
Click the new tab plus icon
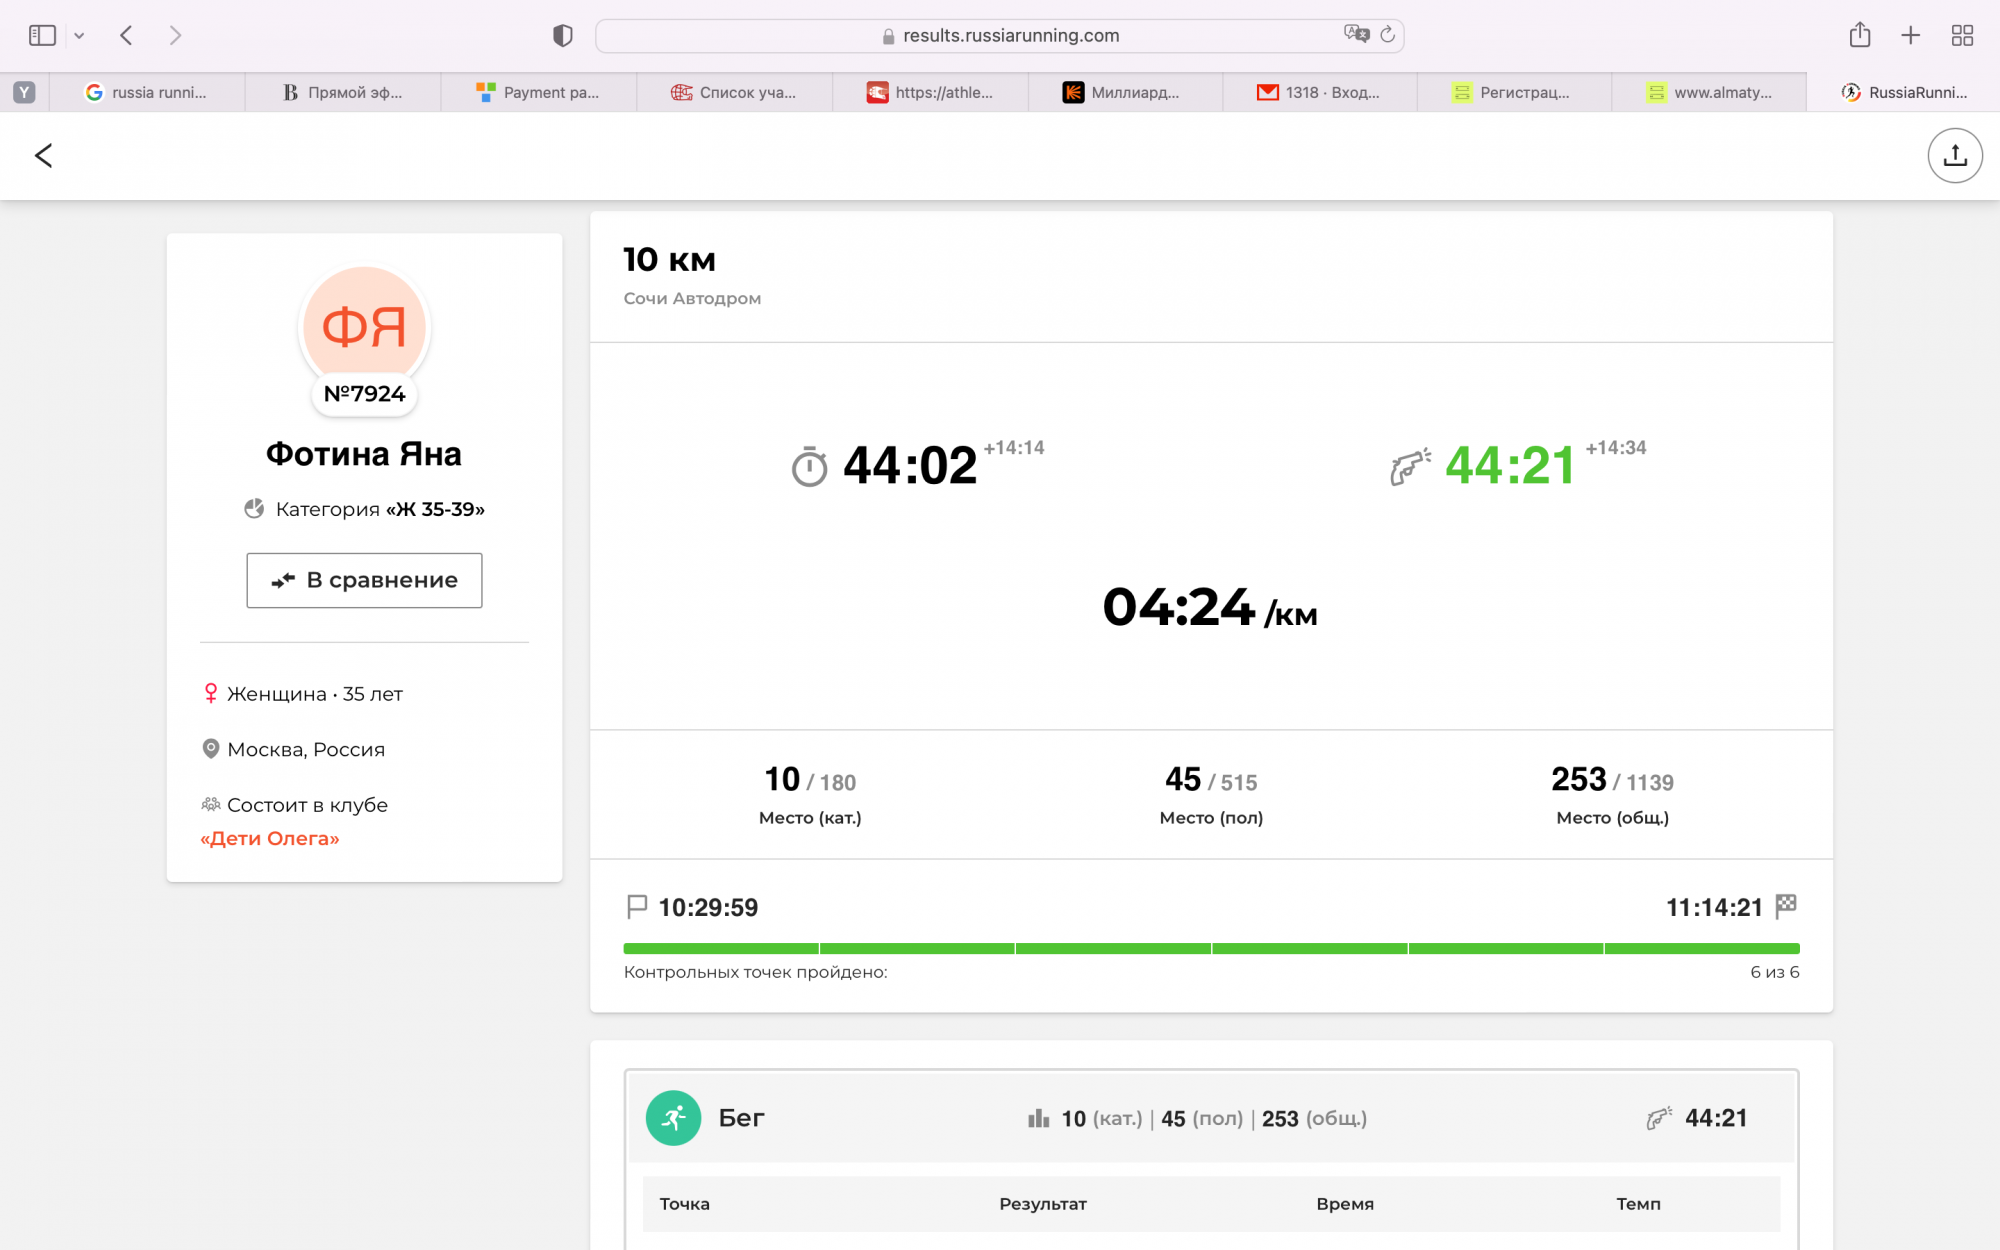1910,36
